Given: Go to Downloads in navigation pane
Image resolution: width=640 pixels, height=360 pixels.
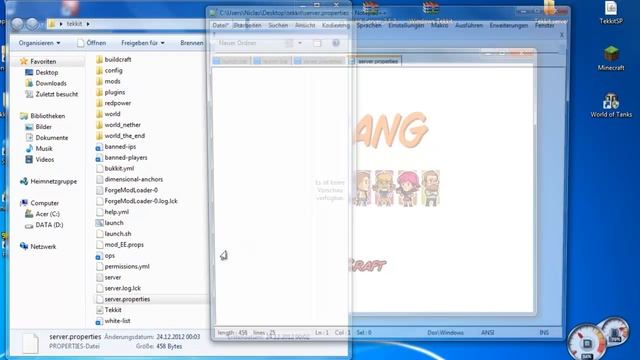Looking at the screenshot, I should pyautogui.click(x=46, y=83).
